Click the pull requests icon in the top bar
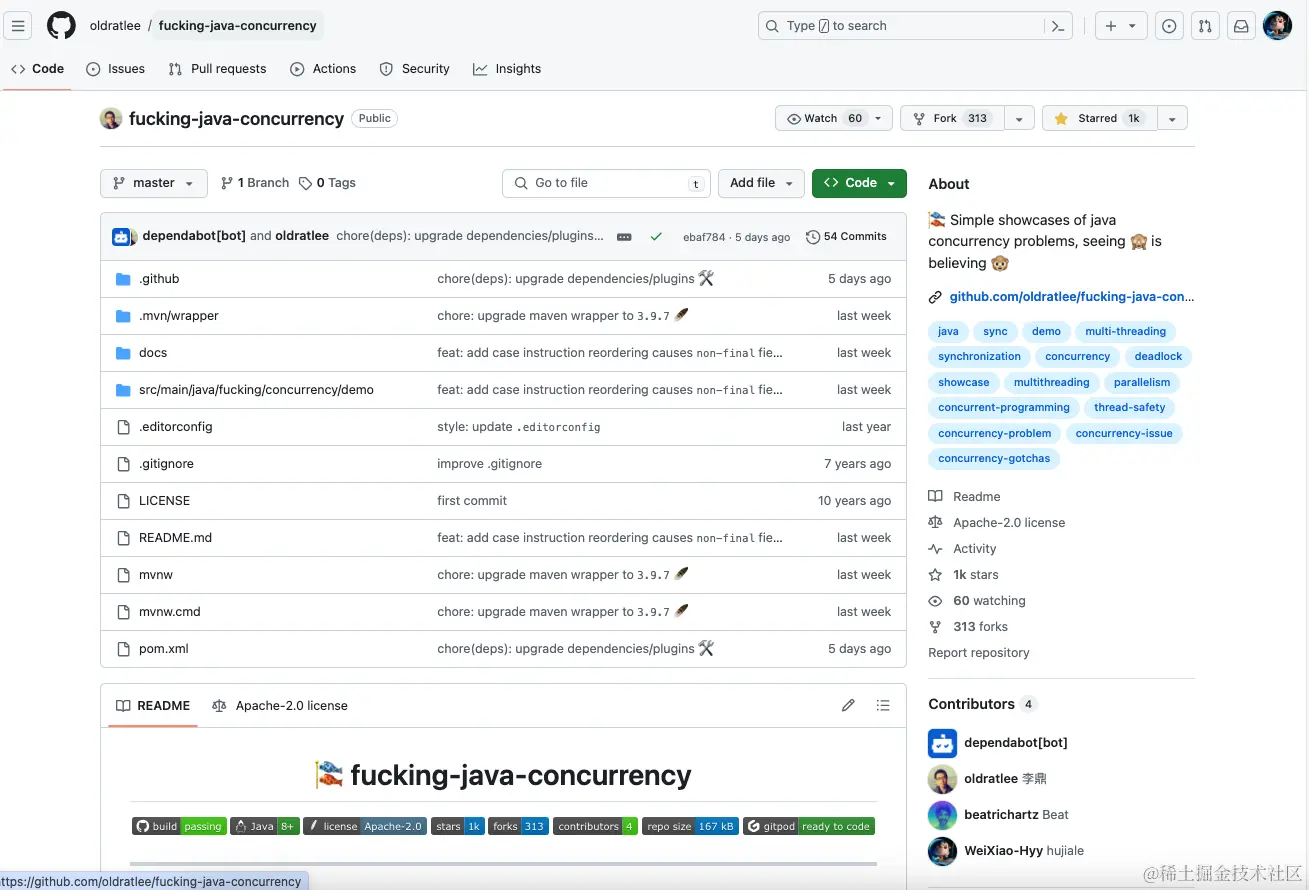 coord(1205,25)
